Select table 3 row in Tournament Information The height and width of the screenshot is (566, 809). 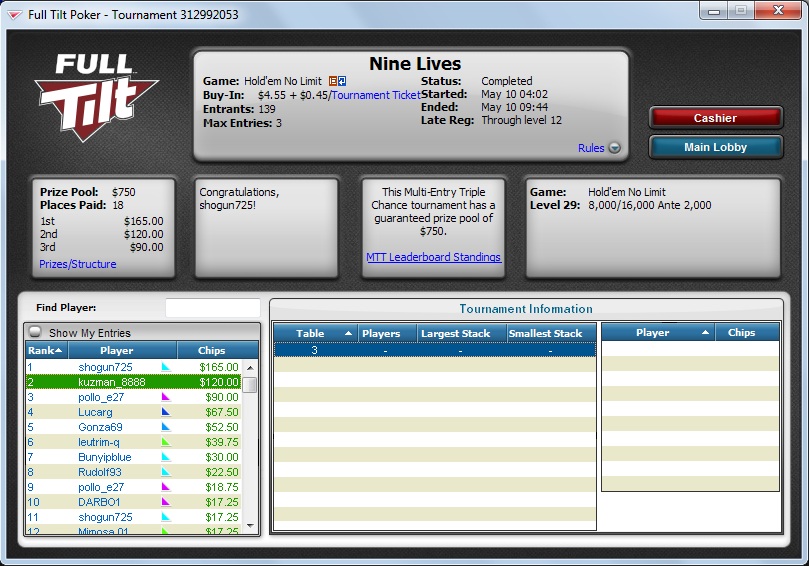coord(434,350)
